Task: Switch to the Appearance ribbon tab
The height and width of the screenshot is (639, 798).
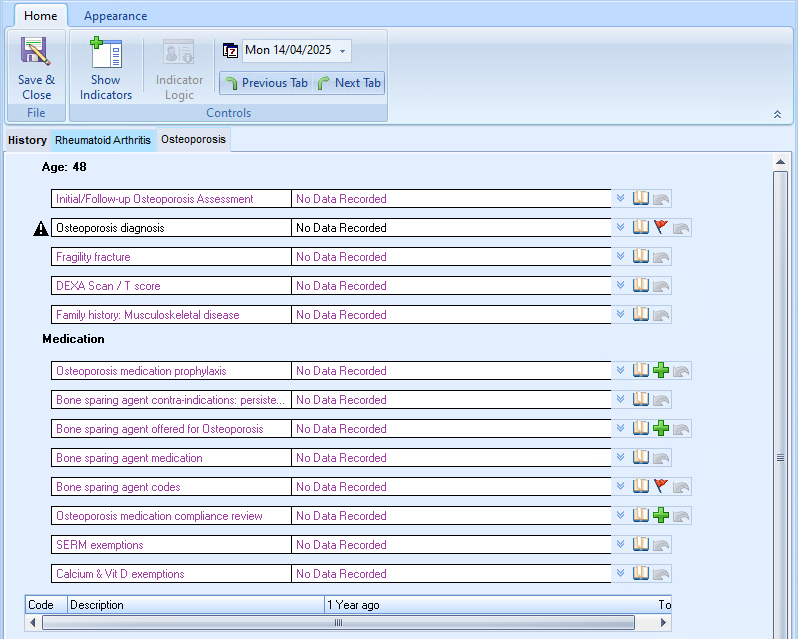Action: click(116, 16)
